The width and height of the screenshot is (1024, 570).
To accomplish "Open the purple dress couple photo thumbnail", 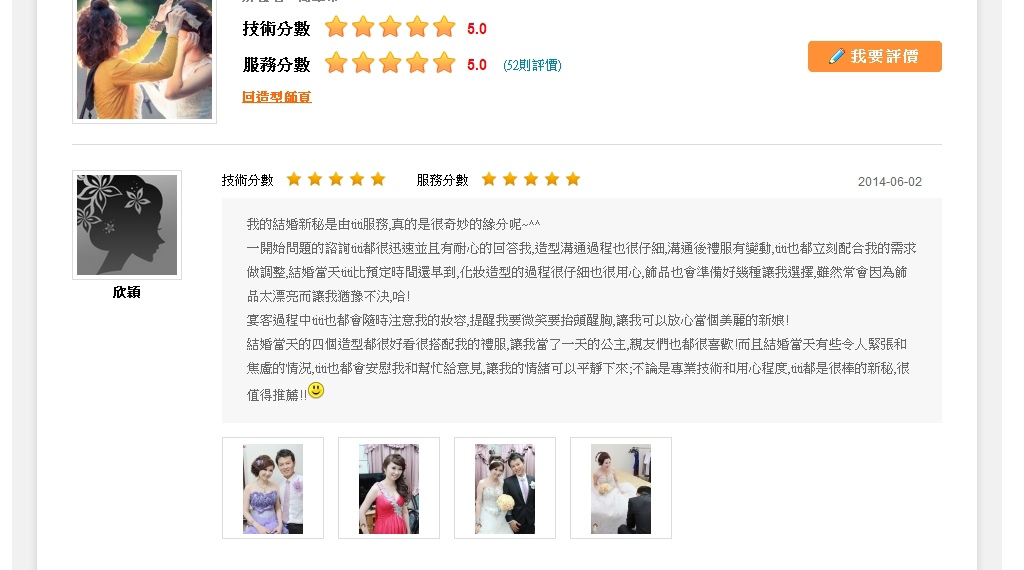I will click(x=273, y=488).
